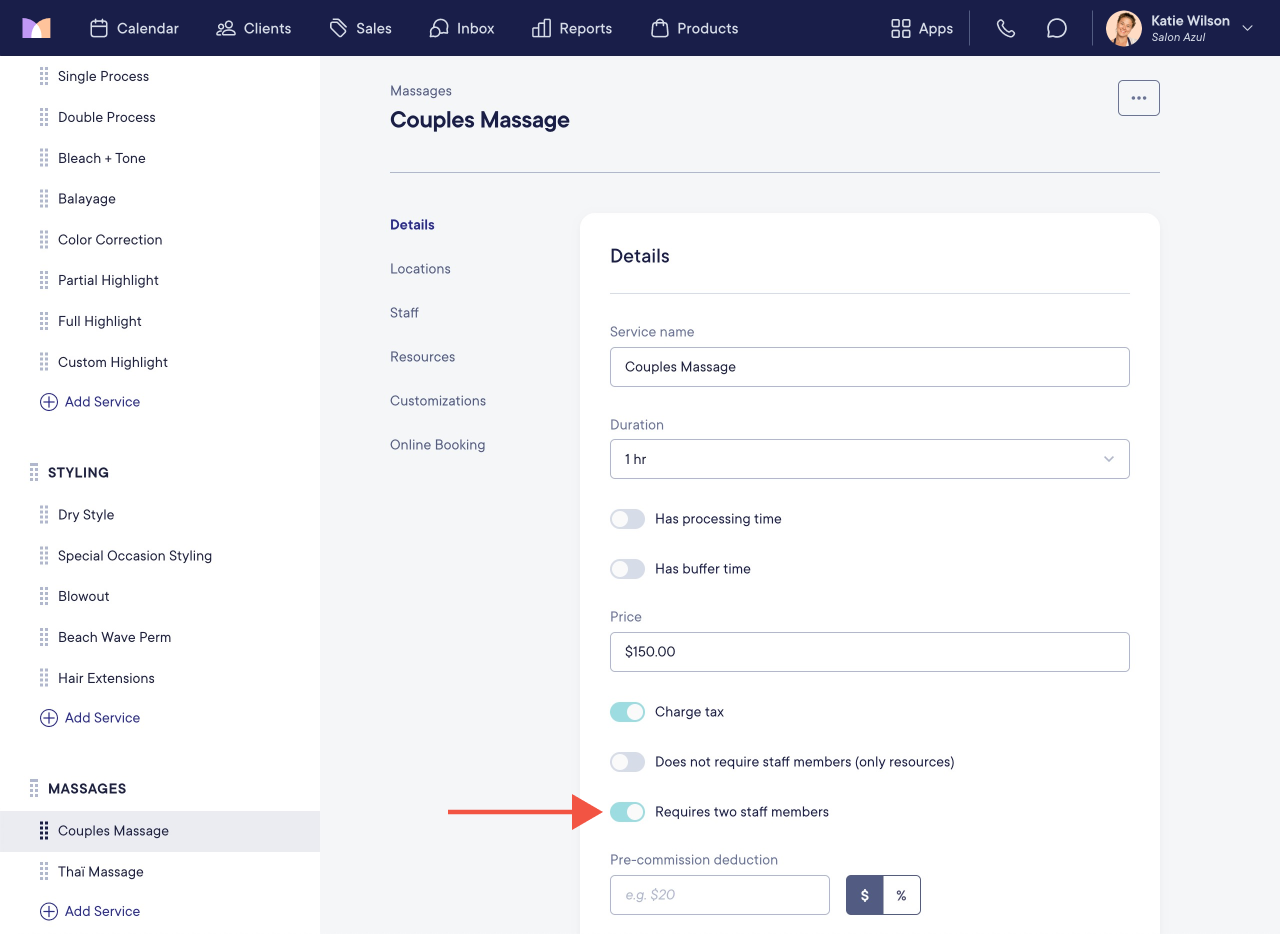Grab the drag handle beside Double Process
Screen dimensions: 1280x934
44,117
